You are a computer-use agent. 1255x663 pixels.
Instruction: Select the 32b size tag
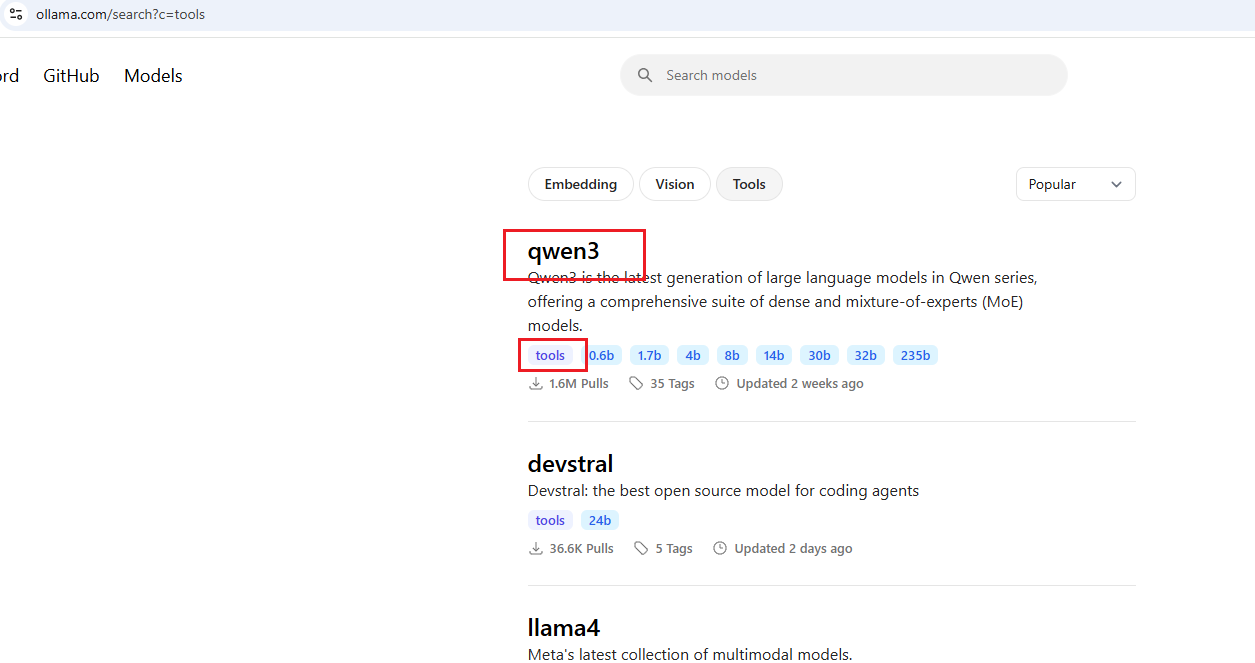point(866,355)
